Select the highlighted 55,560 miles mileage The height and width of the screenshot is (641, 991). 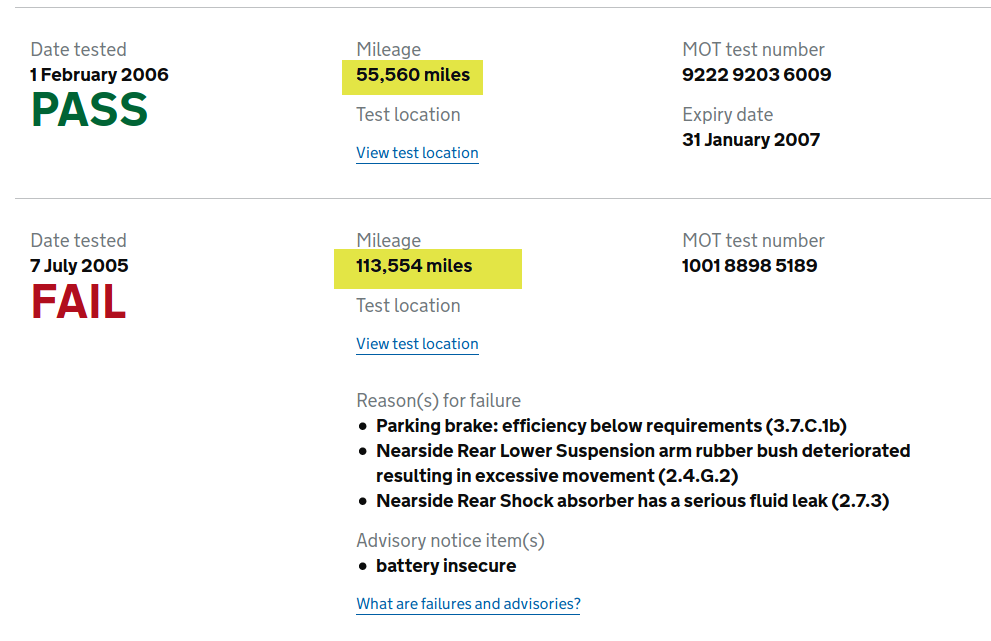pyautogui.click(x=413, y=75)
